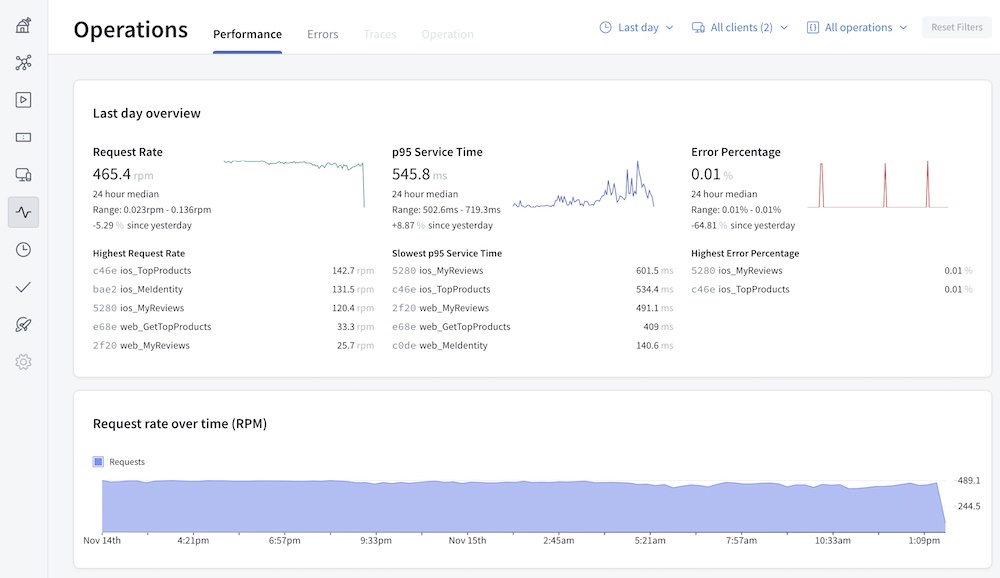Expand the Last day time range dropdown
Viewport: 1000px width, 578px height.
(636, 28)
